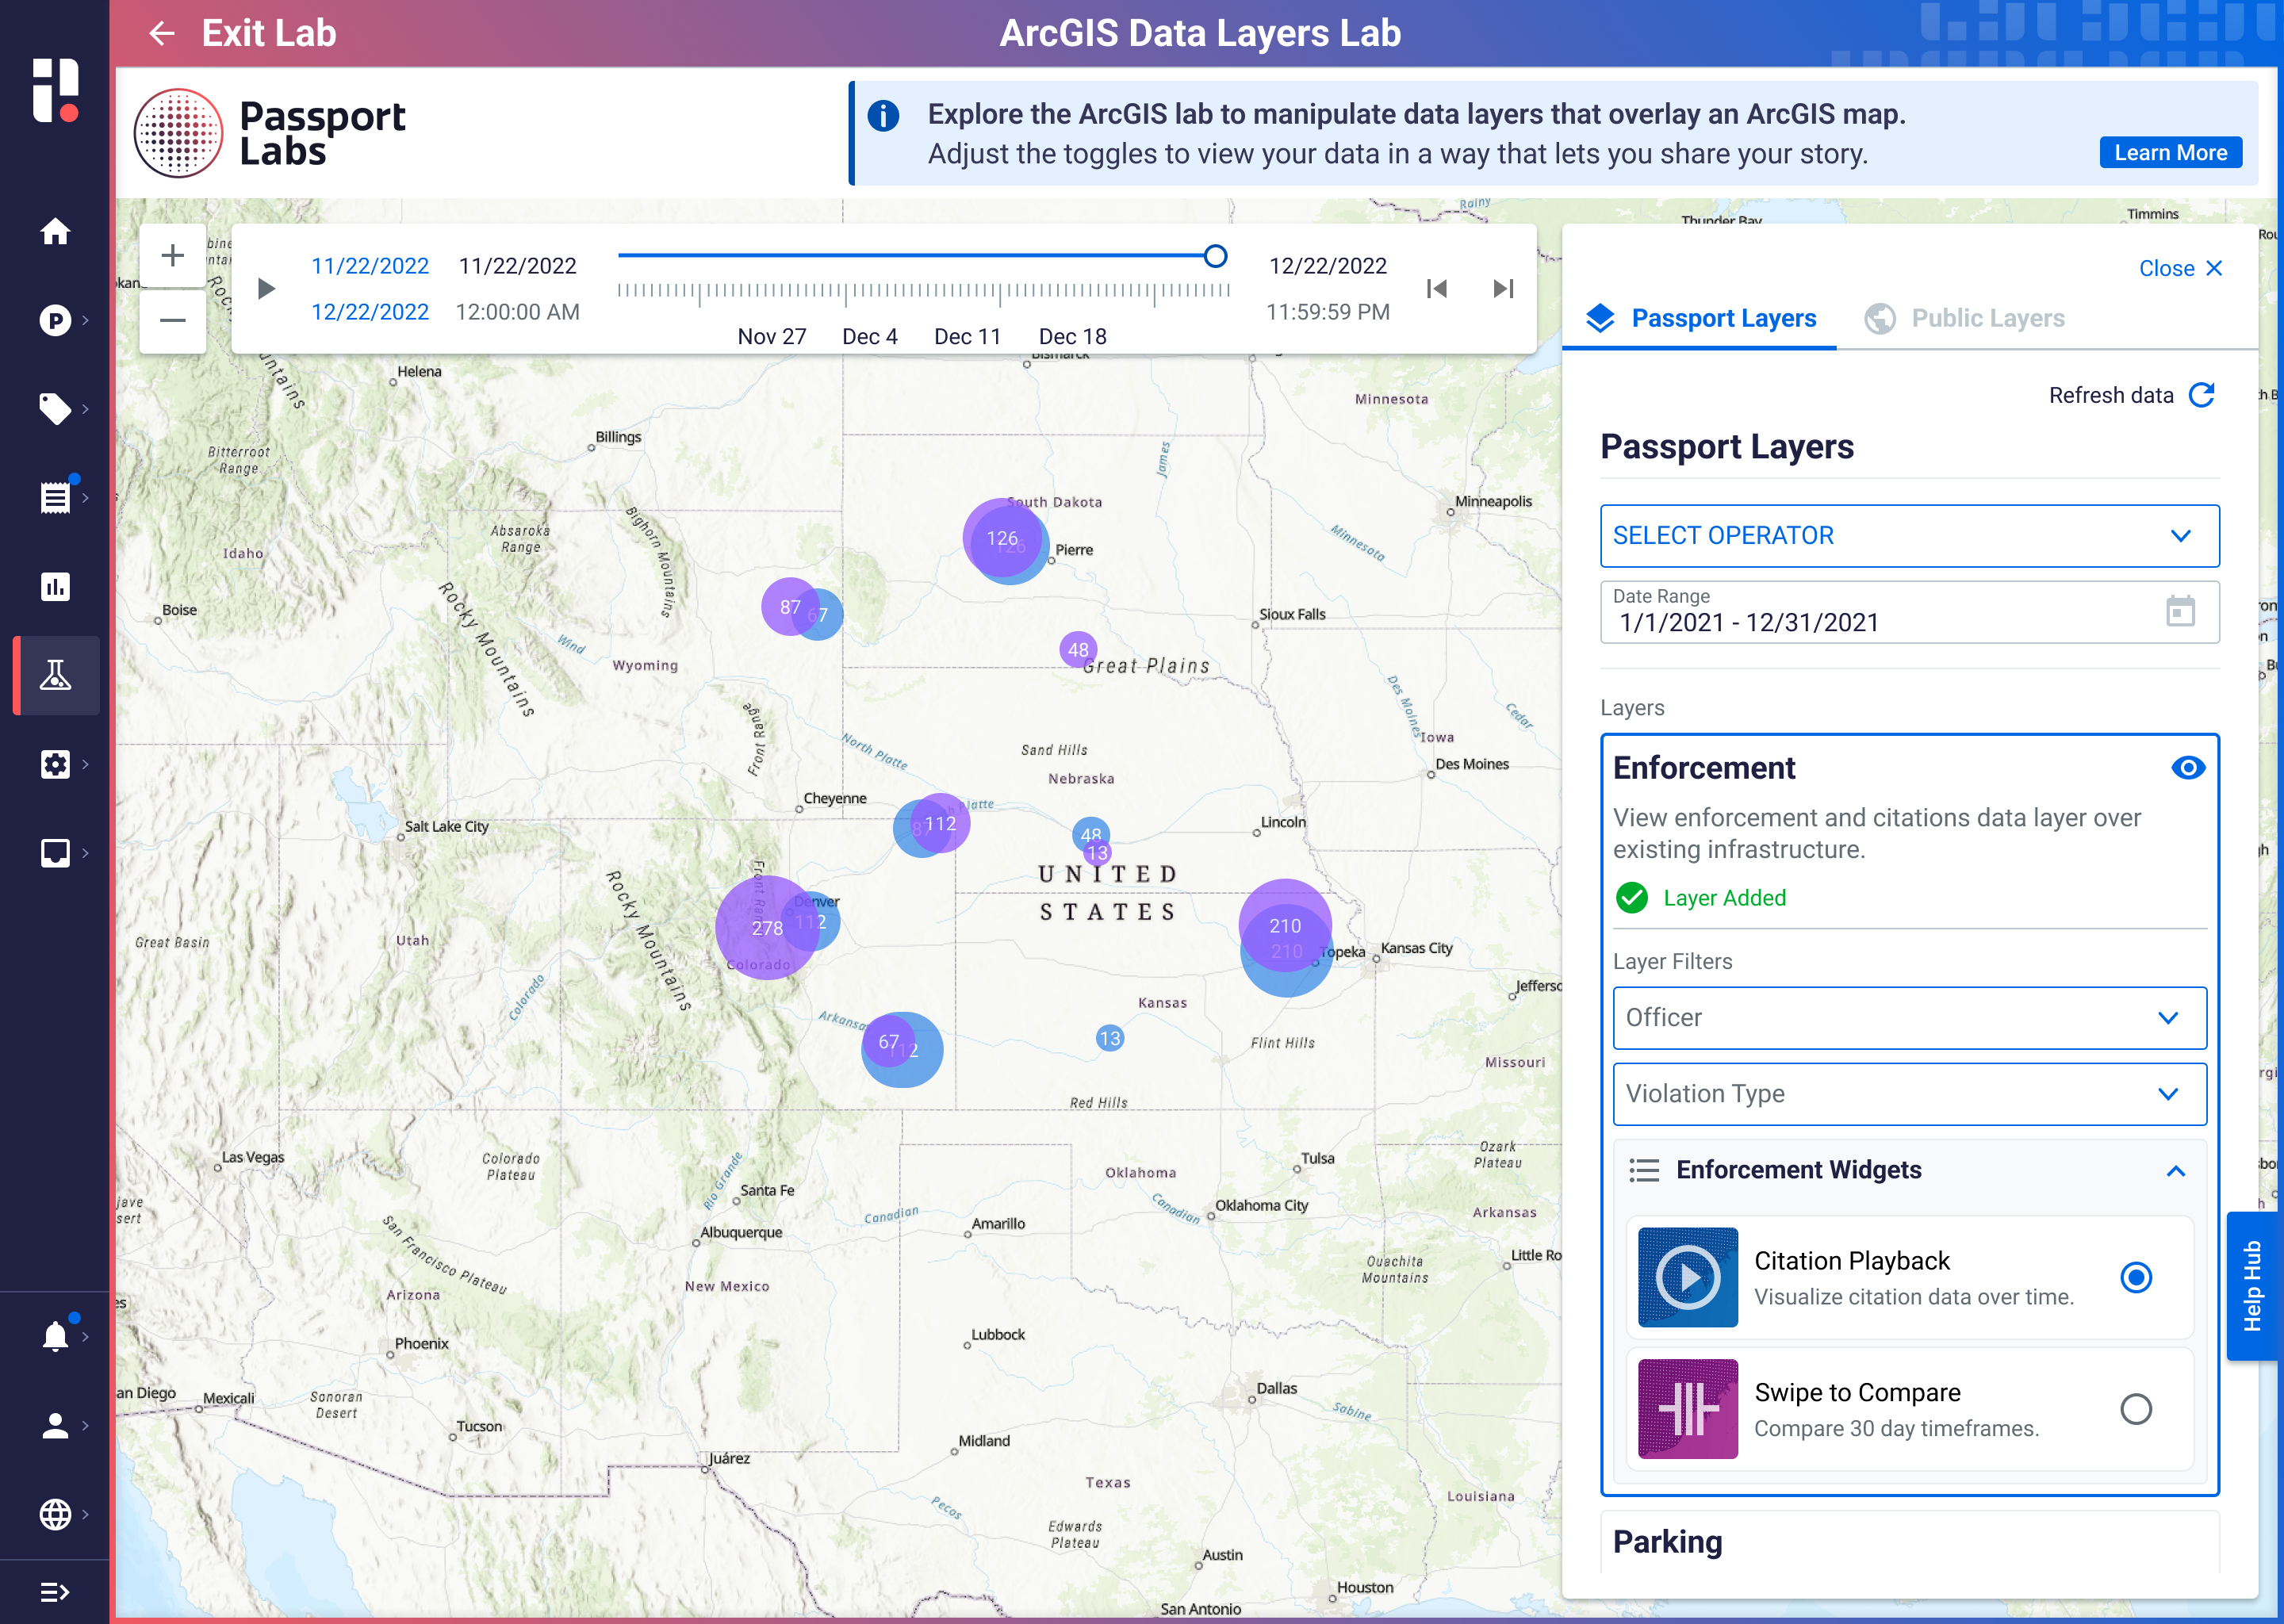The width and height of the screenshot is (2284, 1624).
Task: Click the Refresh data icon
Action: click(x=2201, y=395)
